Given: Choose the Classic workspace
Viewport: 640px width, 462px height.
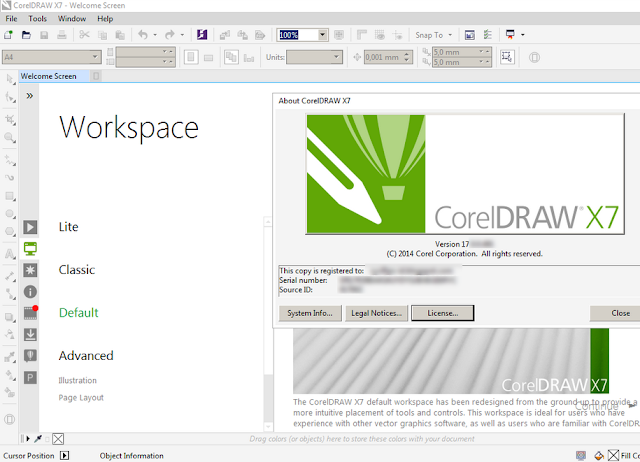Looking at the screenshot, I should [x=77, y=270].
